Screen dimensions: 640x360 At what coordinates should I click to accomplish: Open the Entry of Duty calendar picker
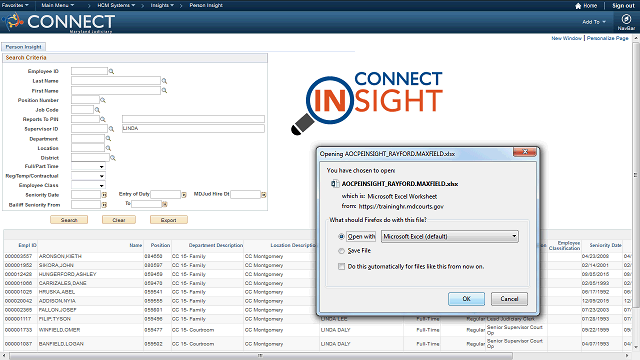184,195
